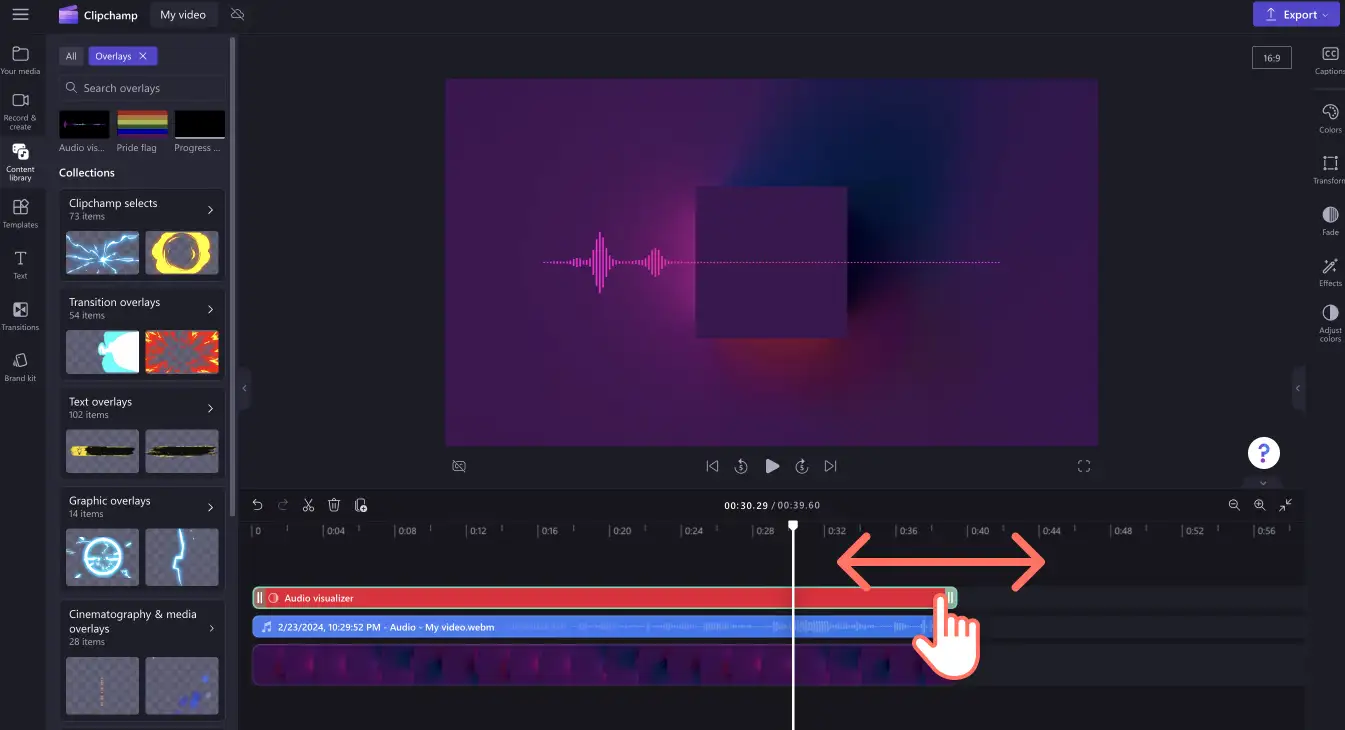Select Audio visualizer overlay thumbnail
This screenshot has width=1345, height=730.
[x=84, y=124]
